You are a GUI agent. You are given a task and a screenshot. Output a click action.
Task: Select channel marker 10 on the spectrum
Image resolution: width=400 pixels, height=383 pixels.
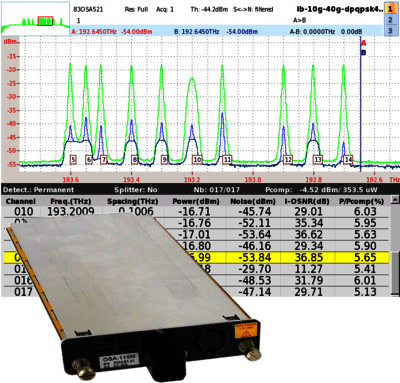[197, 160]
